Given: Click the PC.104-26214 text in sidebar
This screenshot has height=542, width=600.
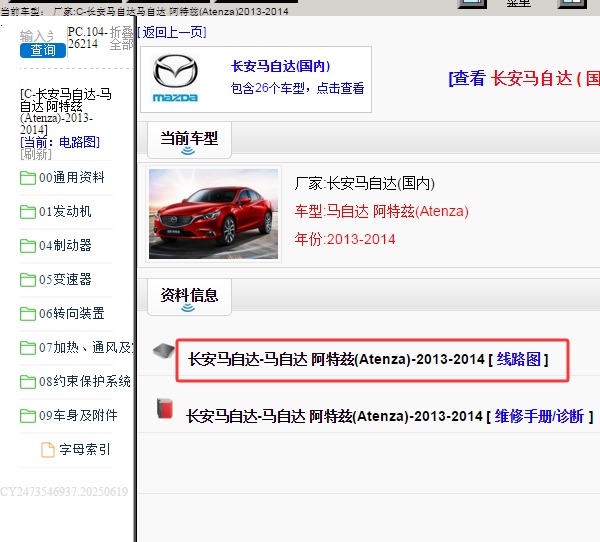Looking at the screenshot, I should point(87,38).
